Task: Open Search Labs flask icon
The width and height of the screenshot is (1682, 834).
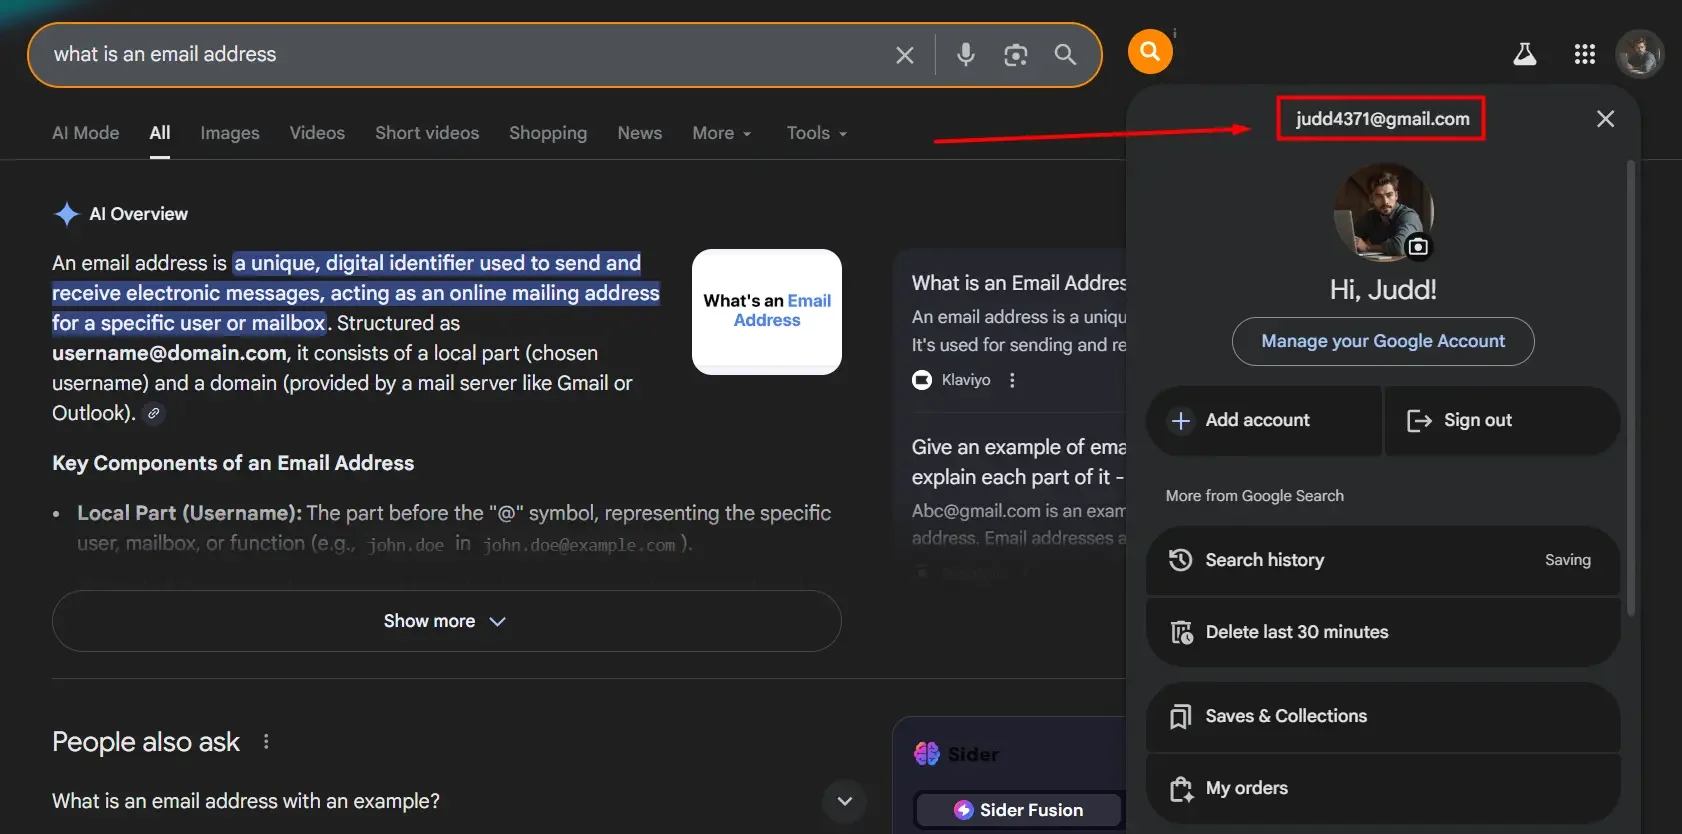Action: [x=1524, y=54]
